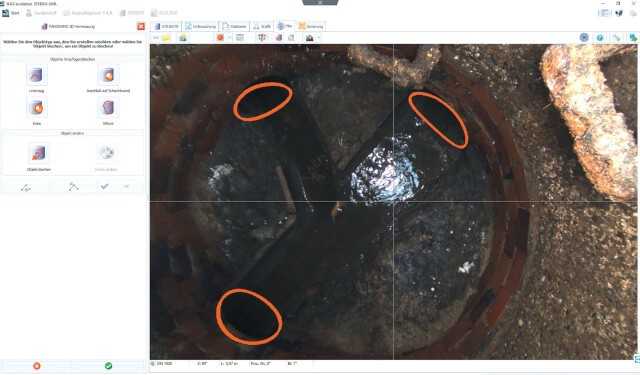Click the dark checkmark in the panel's bottom row

pyautogui.click(x=104, y=186)
